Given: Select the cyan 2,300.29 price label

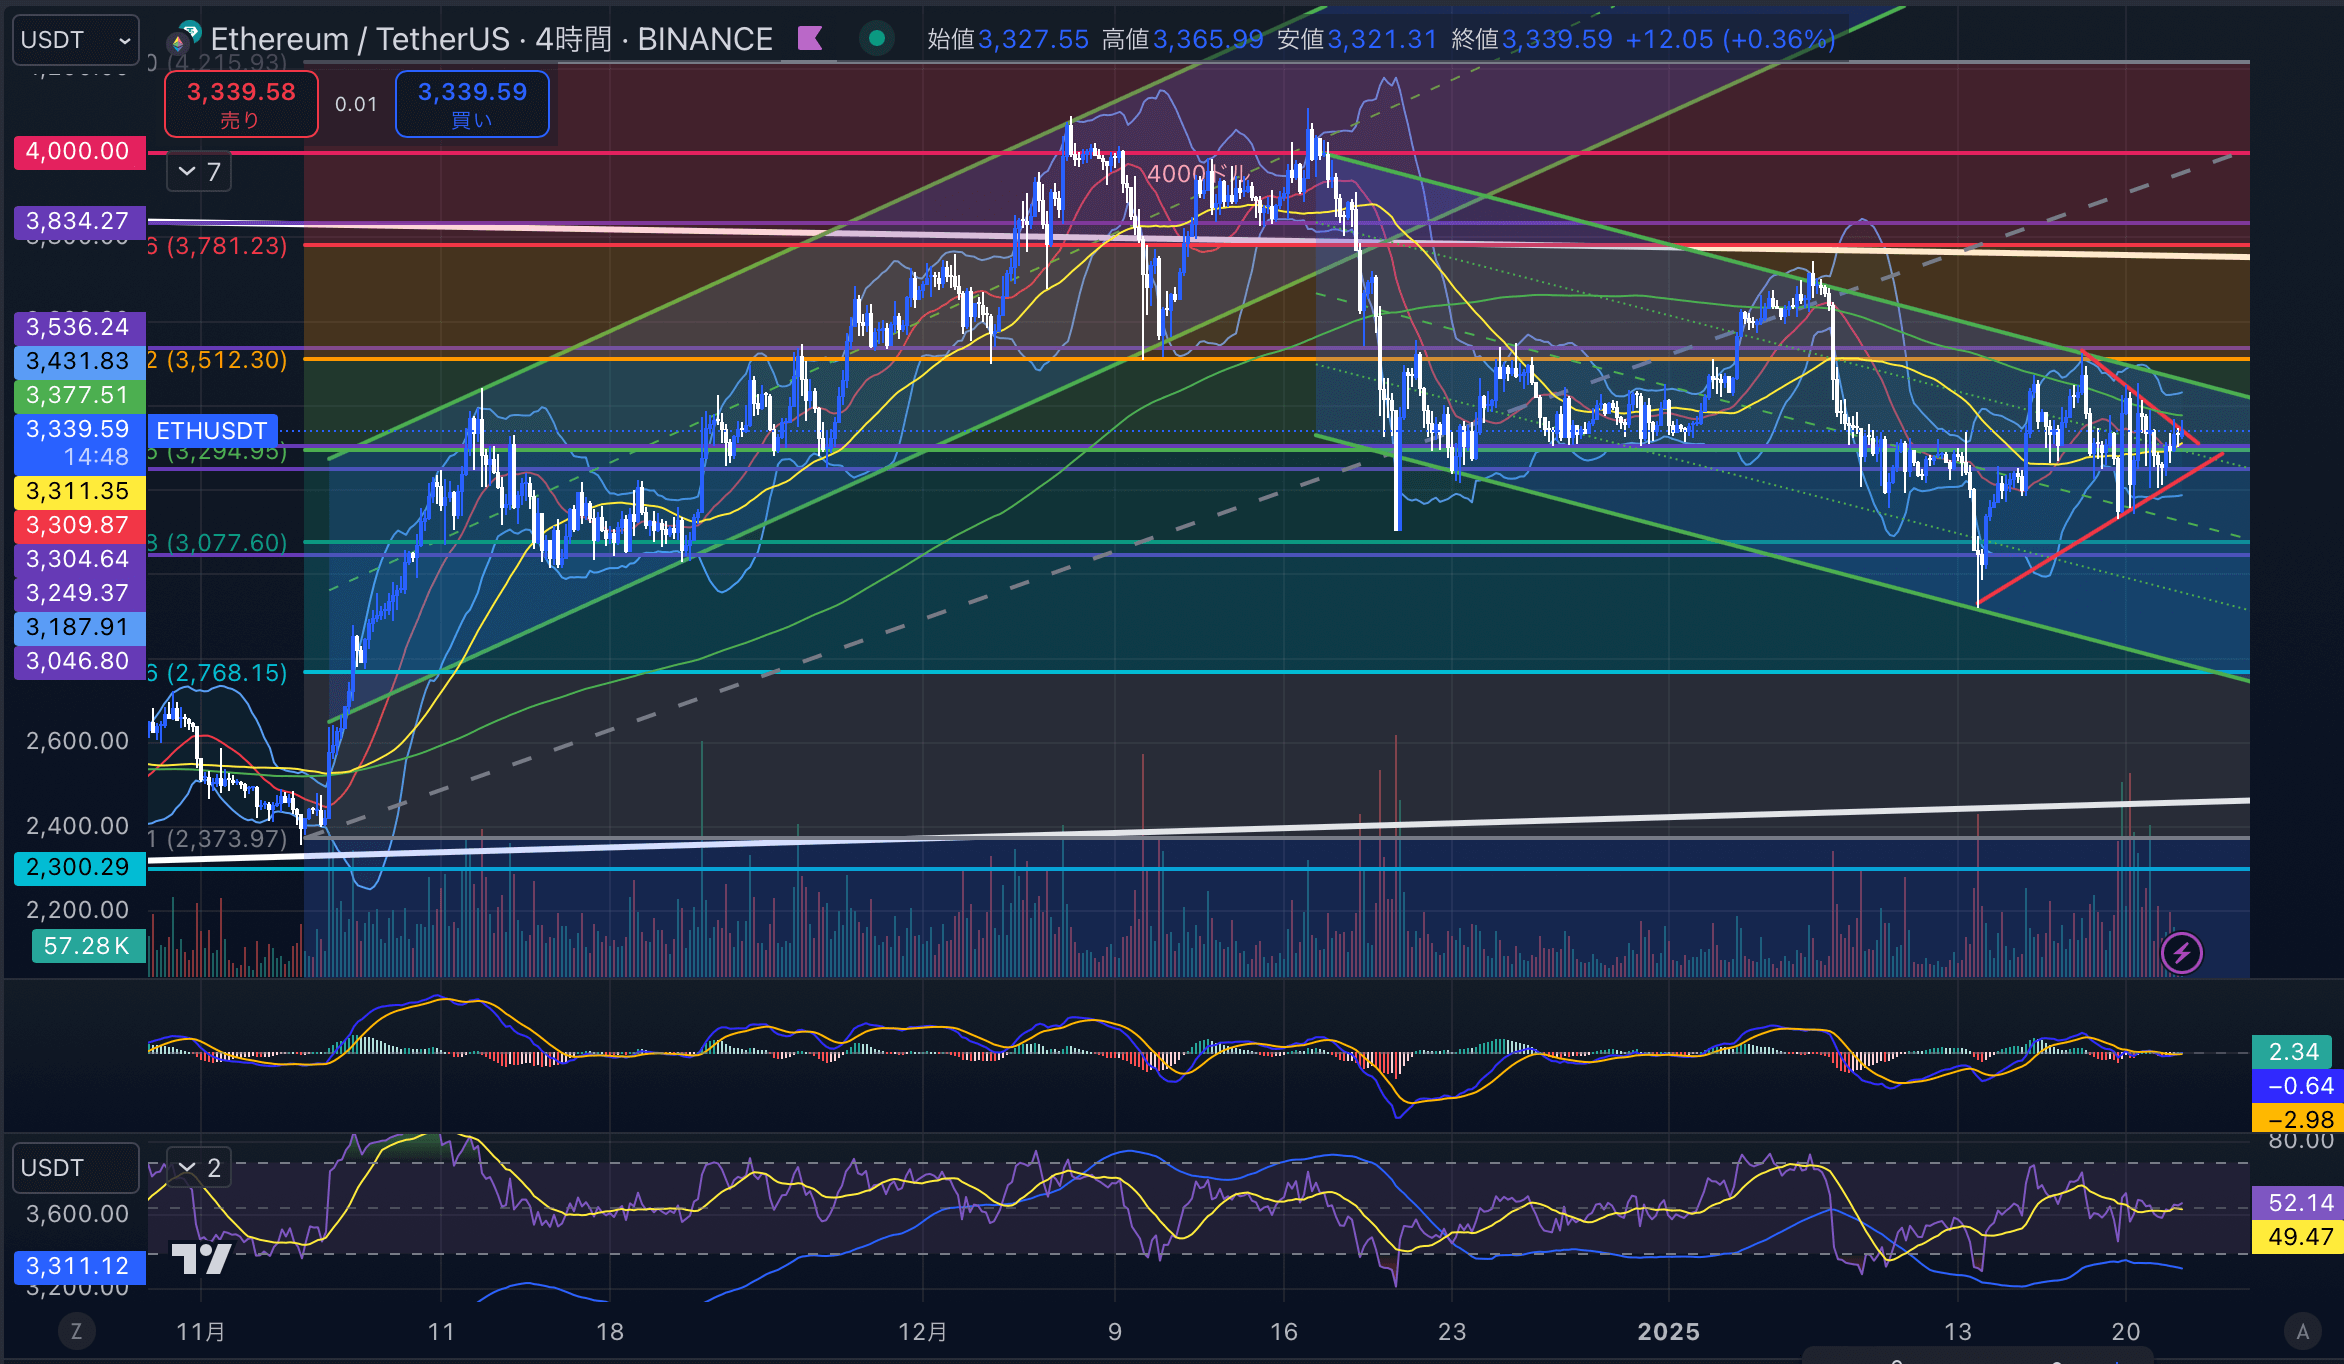Looking at the screenshot, I should coord(79,867).
